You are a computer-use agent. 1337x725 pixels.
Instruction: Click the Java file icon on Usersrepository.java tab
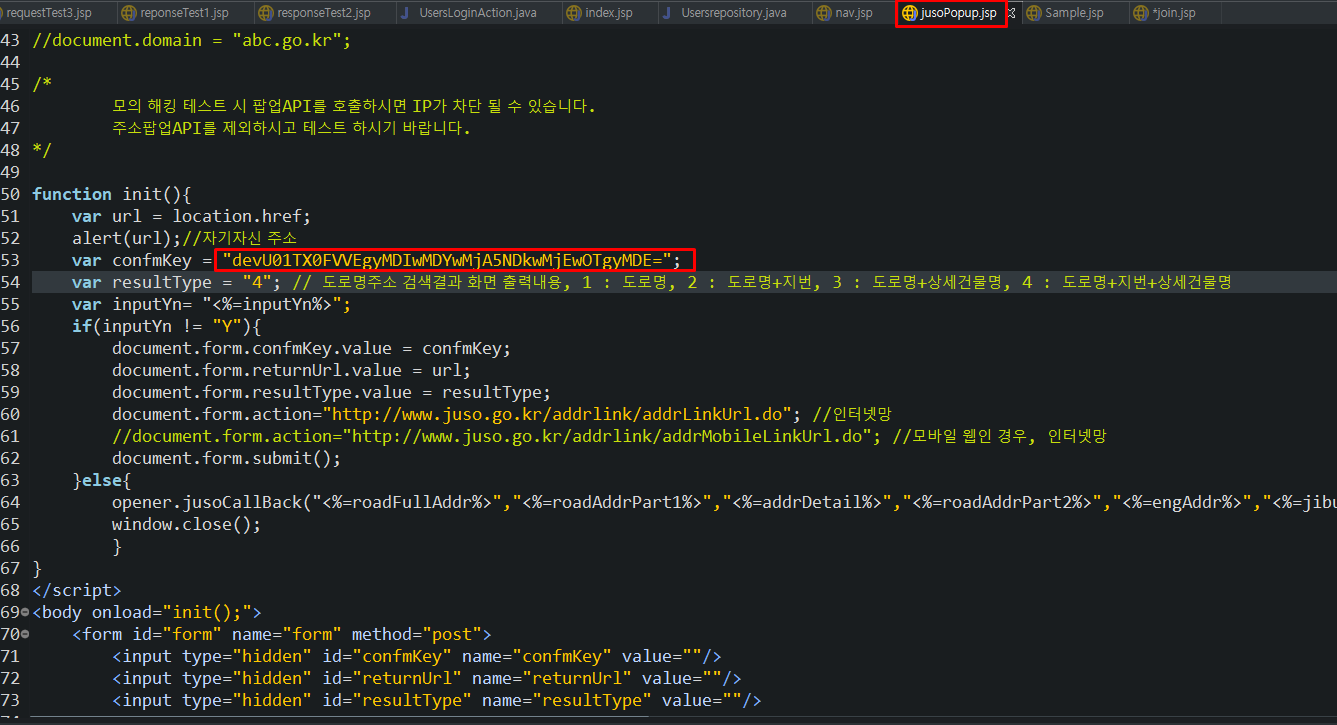pos(667,13)
